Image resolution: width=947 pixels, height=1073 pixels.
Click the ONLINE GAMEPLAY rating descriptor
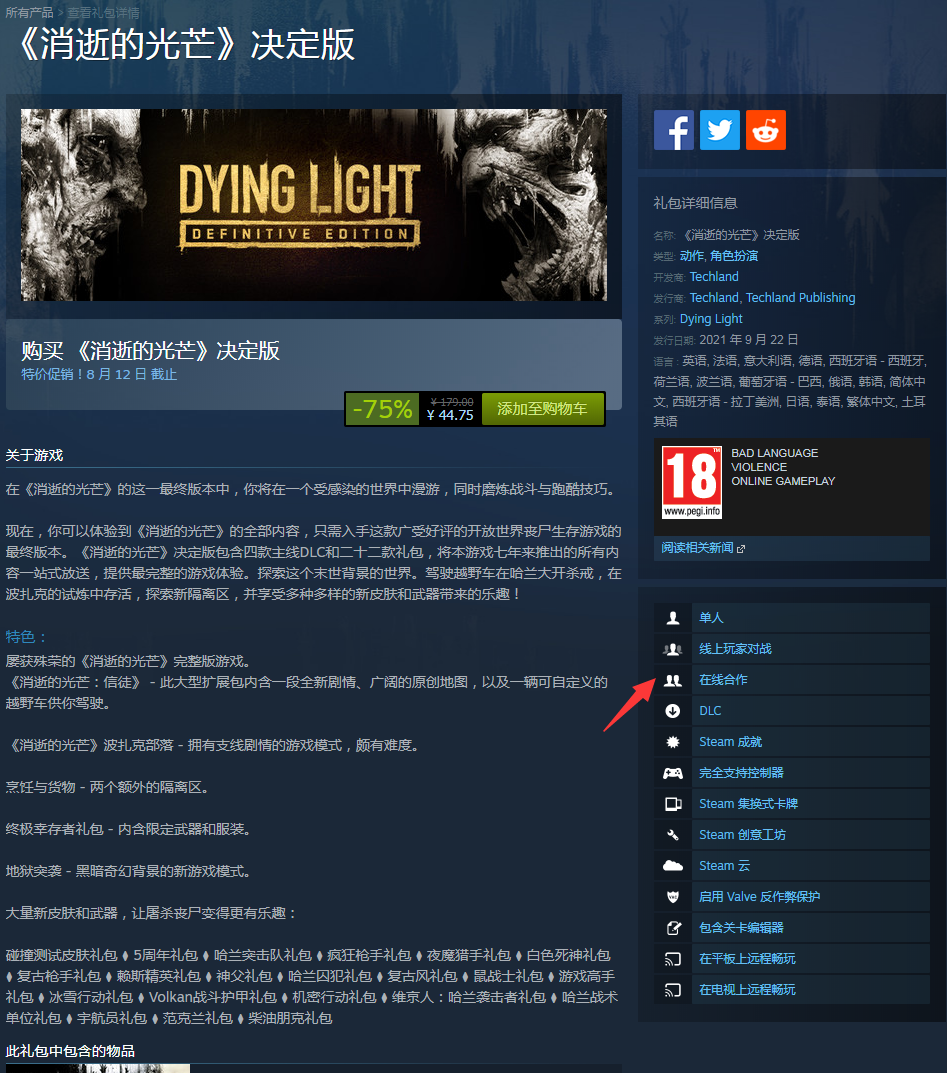[783, 482]
